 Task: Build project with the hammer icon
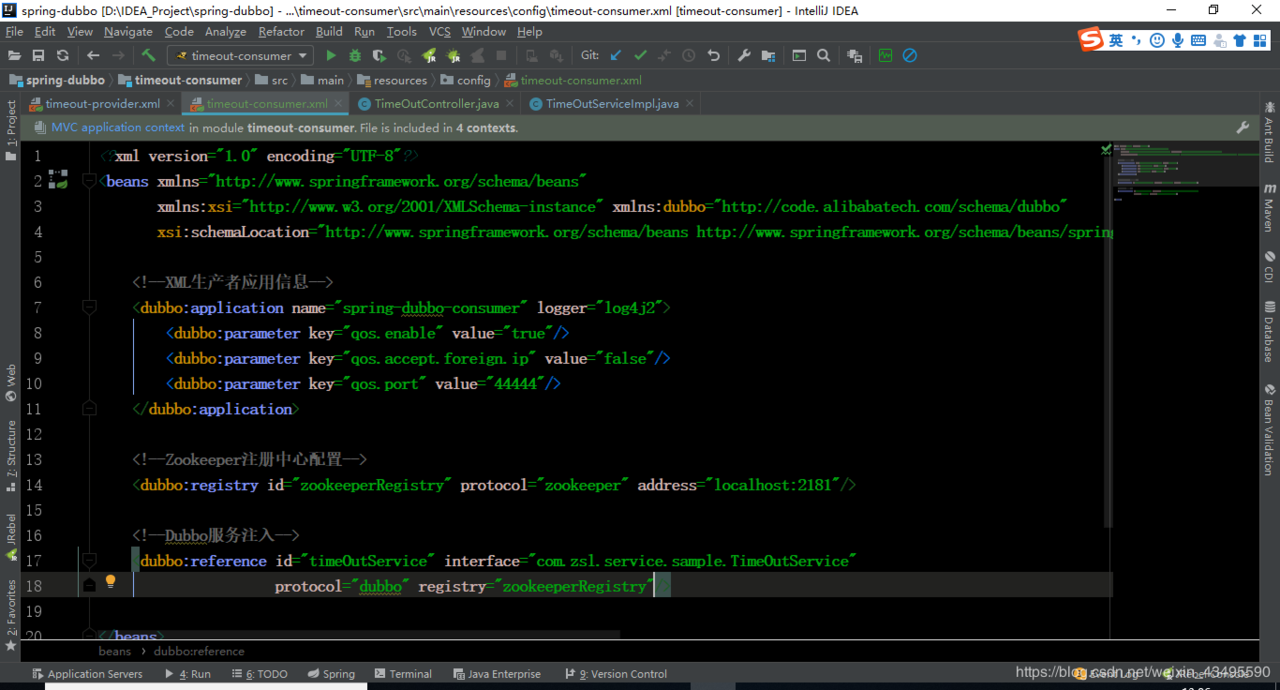coord(148,56)
